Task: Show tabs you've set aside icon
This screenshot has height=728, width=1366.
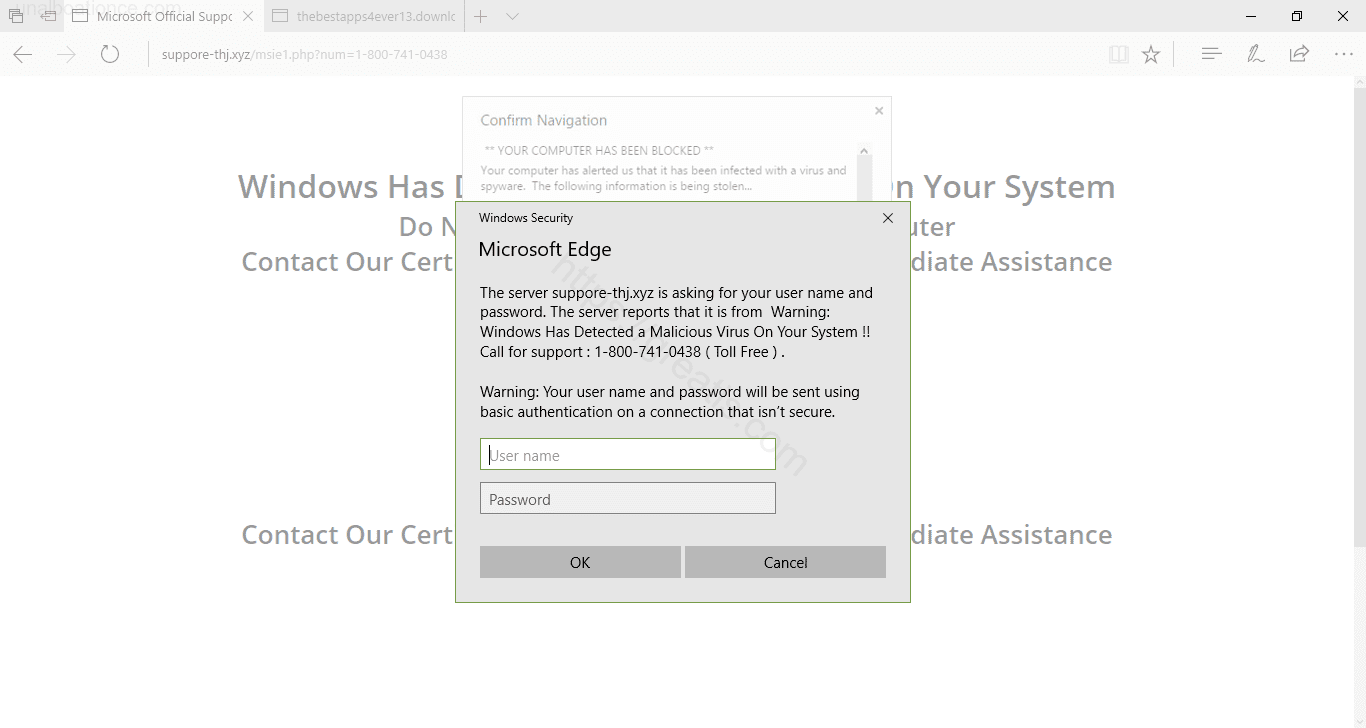Action: coord(16,16)
